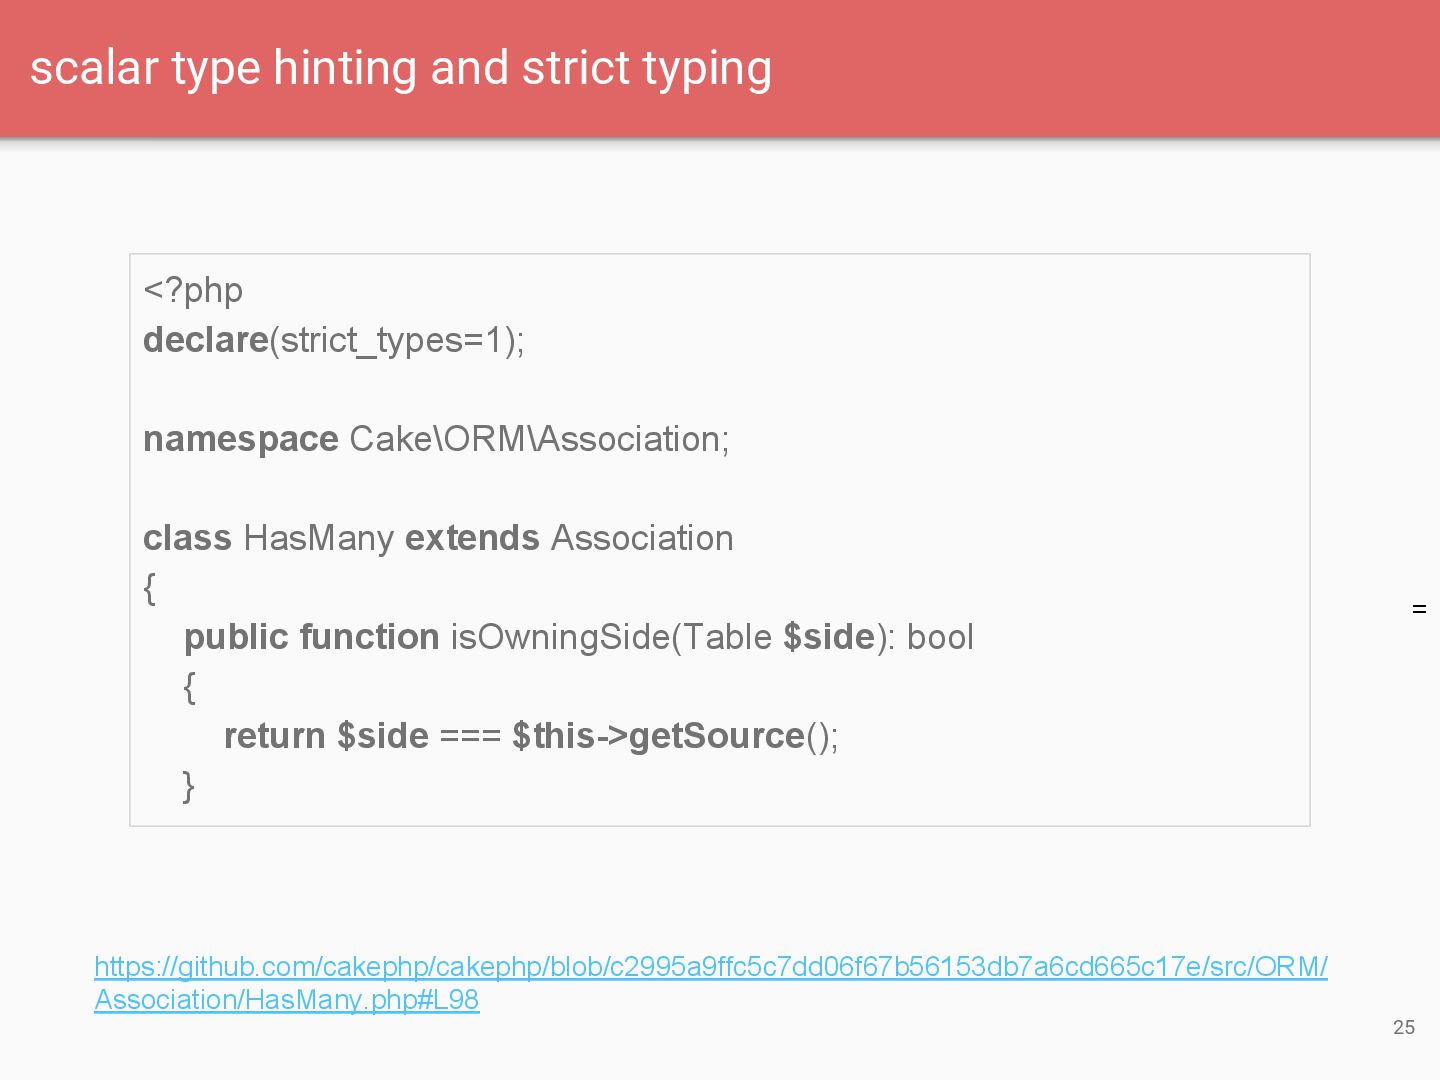The height and width of the screenshot is (1080, 1440).
Task: Click the bold extends keyword
Action: [472, 538]
